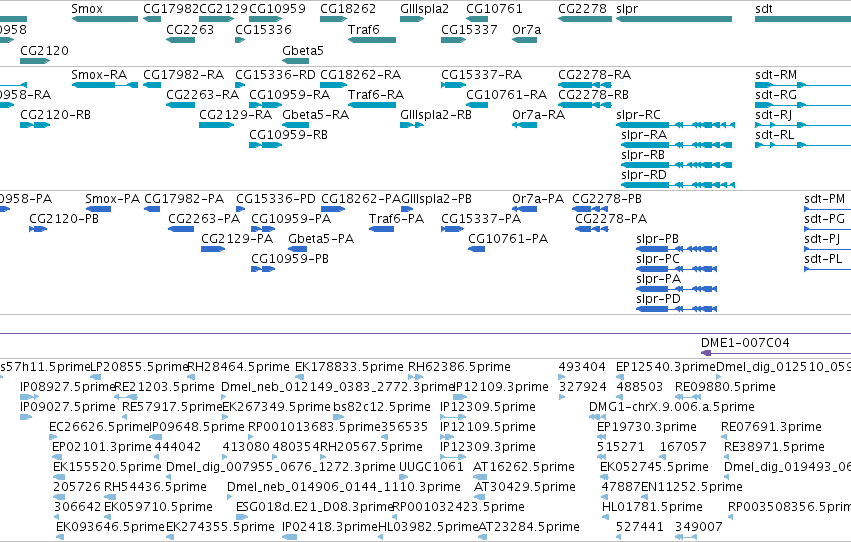Click the EP19730.3prime EST
The height and width of the screenshot is (542, 851).
coord(601,437)
